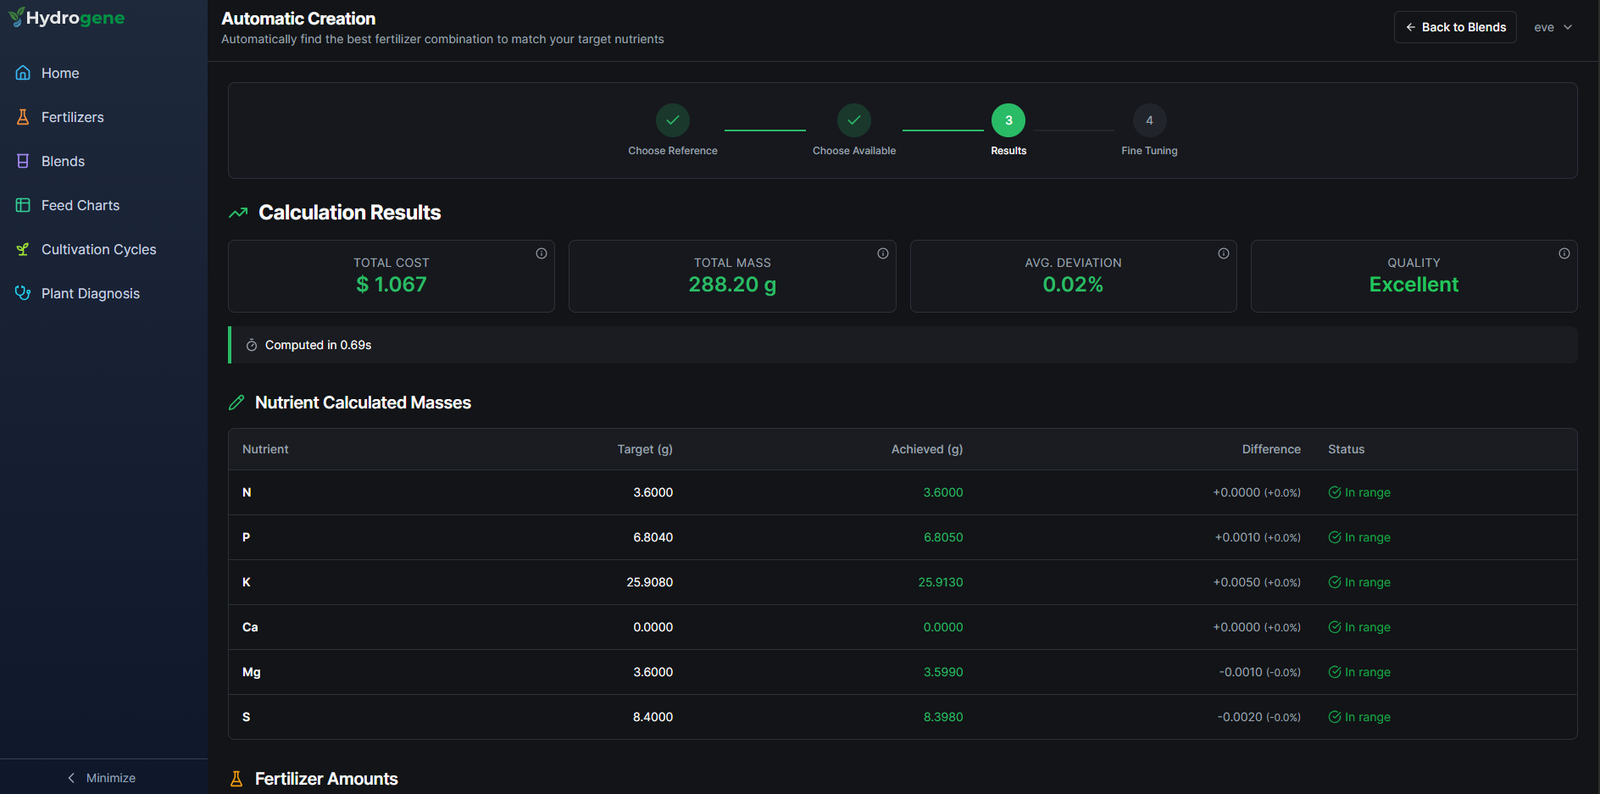
Task: Click the $ 1.067 total cost value
Action: point(391,285)
